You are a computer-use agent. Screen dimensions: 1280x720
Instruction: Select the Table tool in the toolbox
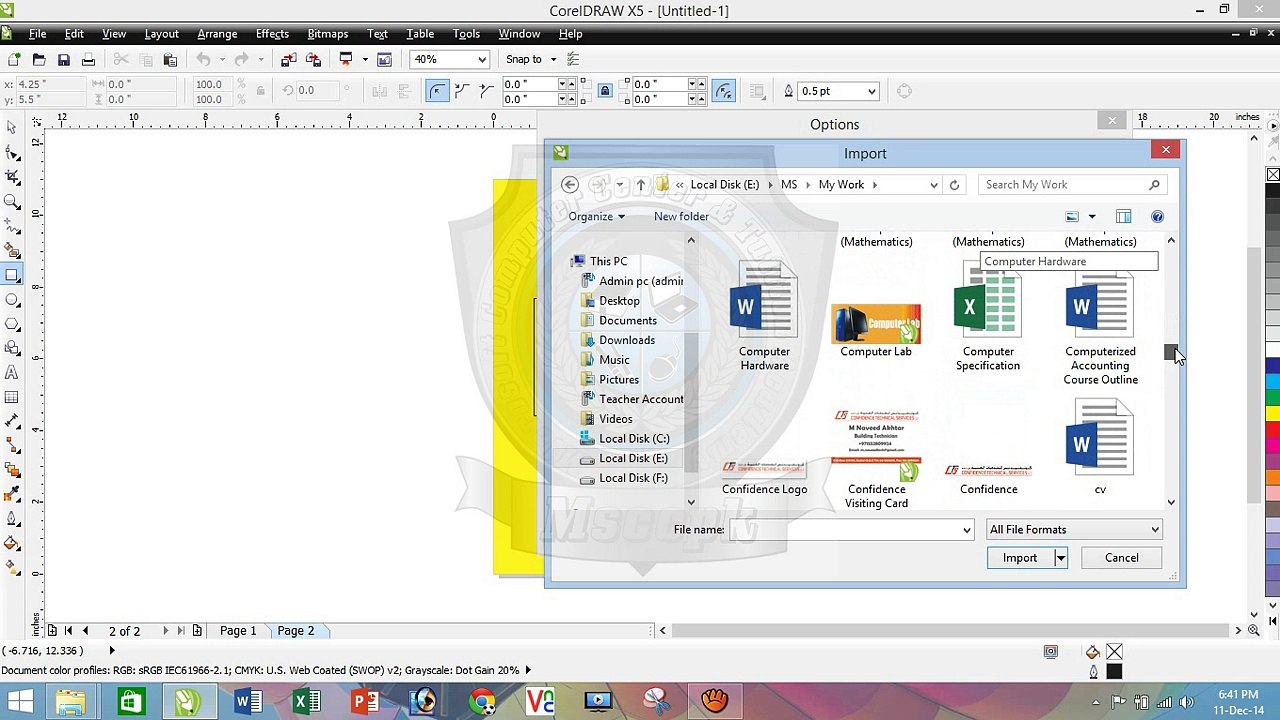pyautogui.click(x=12, y=398)
